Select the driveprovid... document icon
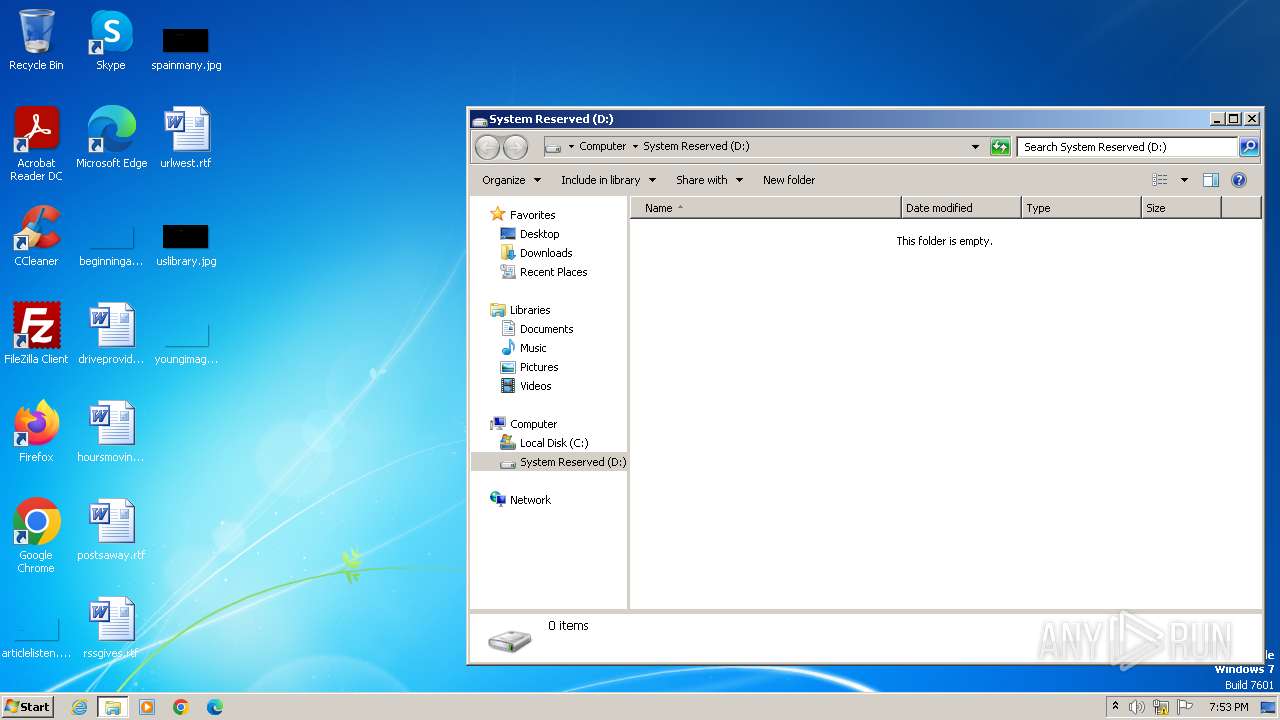This screenshot has width=1280, height=720. [x=111, y=333]
